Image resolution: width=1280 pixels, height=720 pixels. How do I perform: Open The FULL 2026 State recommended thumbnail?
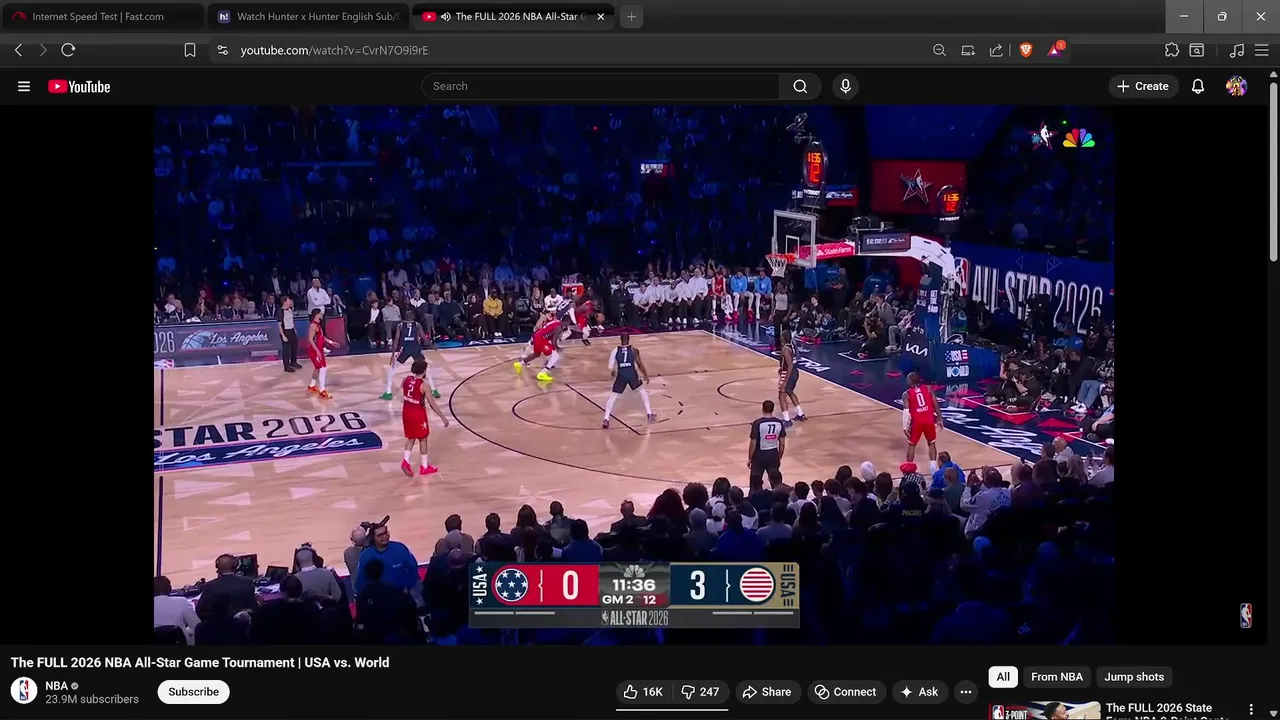click(1044, 710)
